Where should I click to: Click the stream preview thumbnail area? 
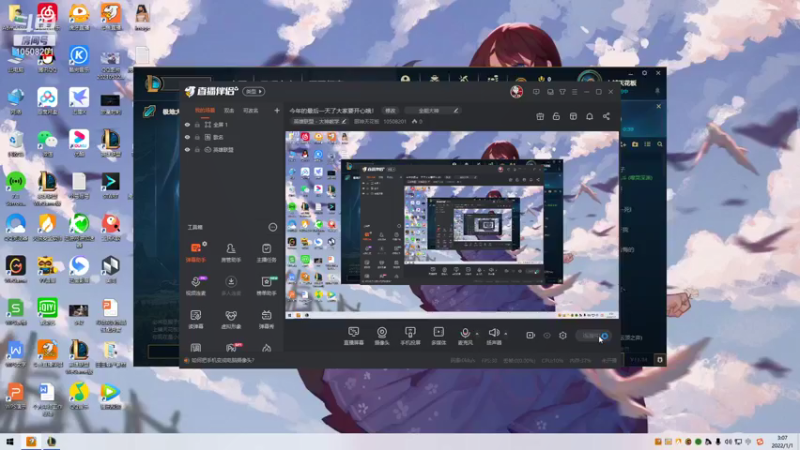point(452,225)
